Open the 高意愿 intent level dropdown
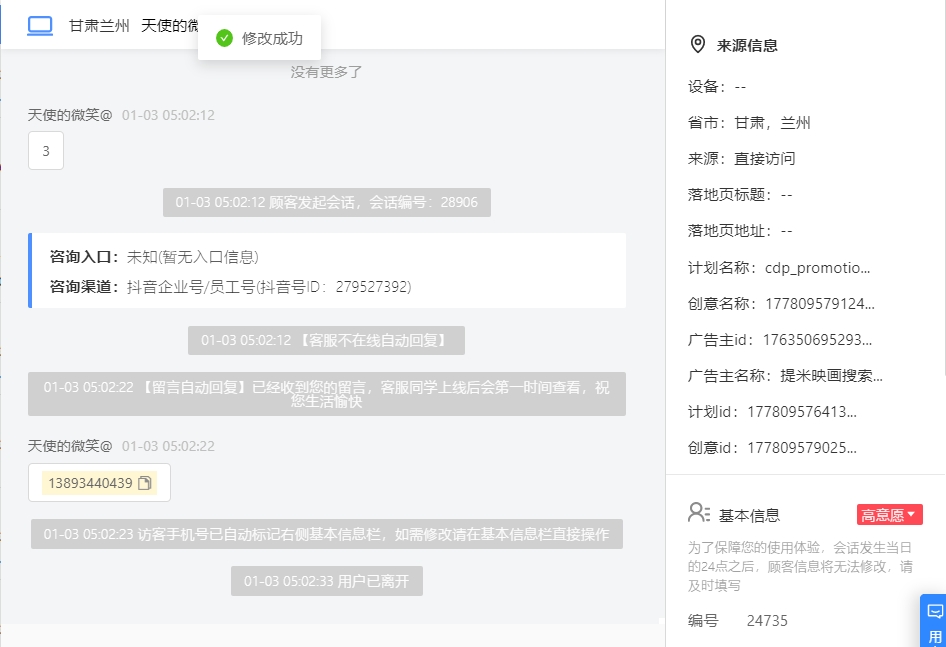The image size is (946, 647). click(889, 515)
